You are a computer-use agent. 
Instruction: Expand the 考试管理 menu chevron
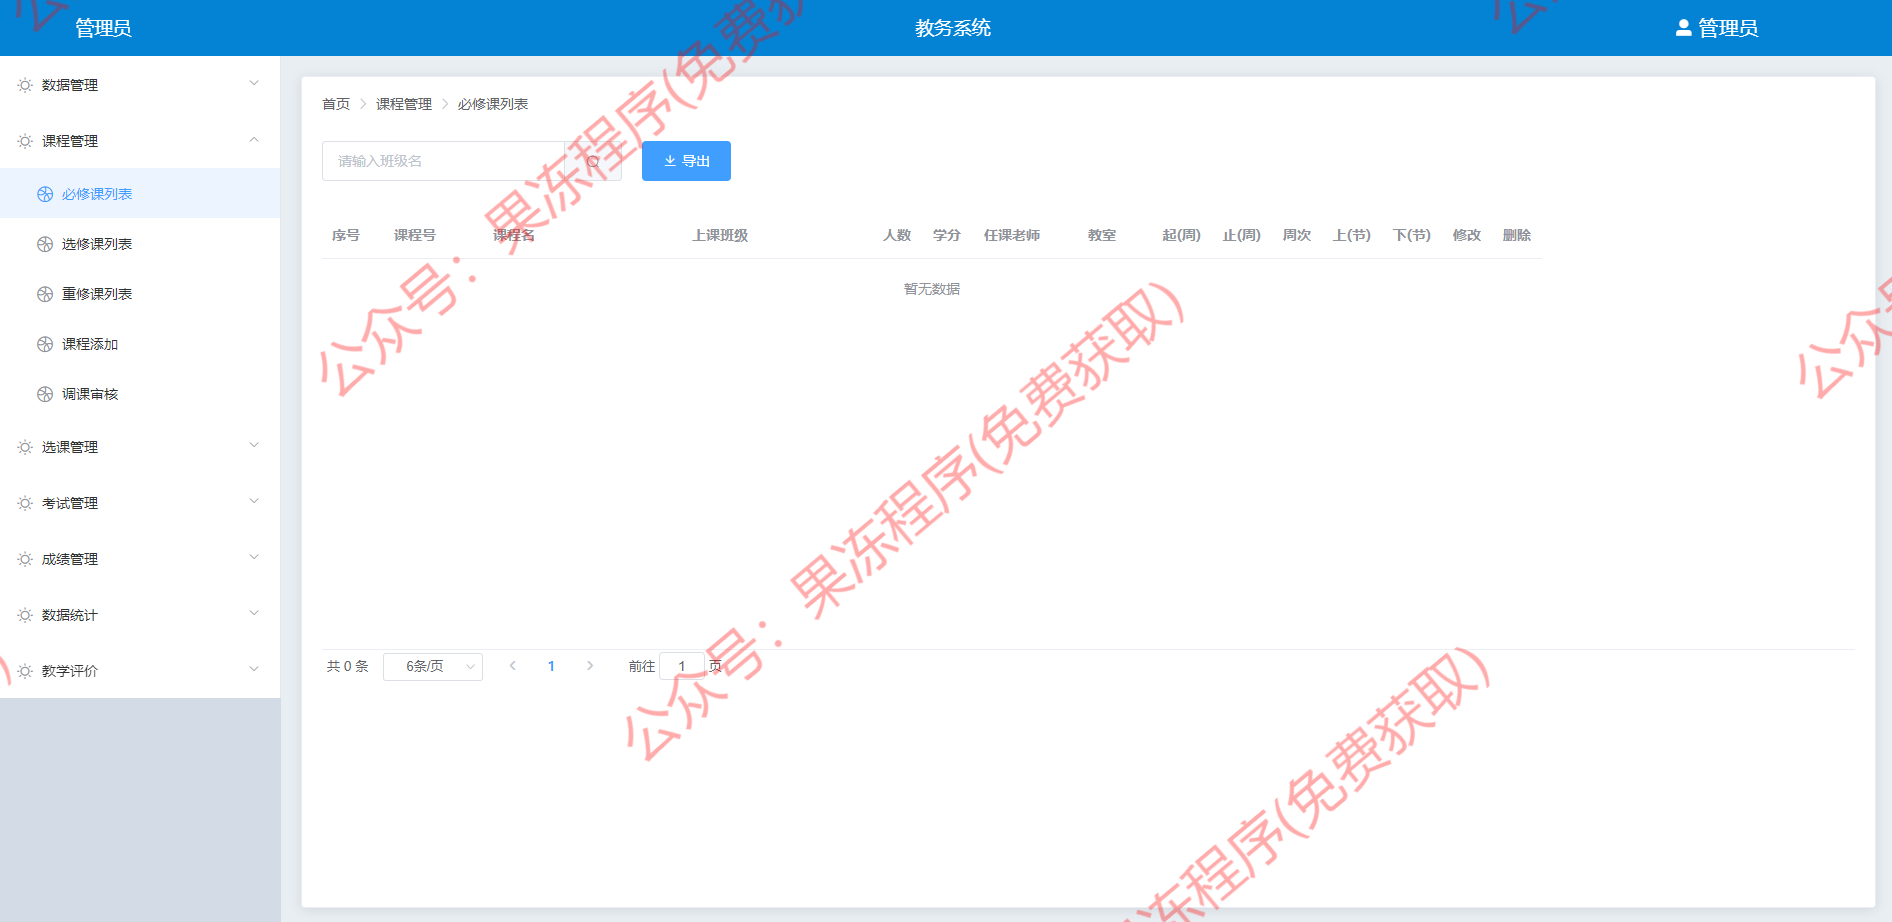pyautogui.click(x=254, y=502)
